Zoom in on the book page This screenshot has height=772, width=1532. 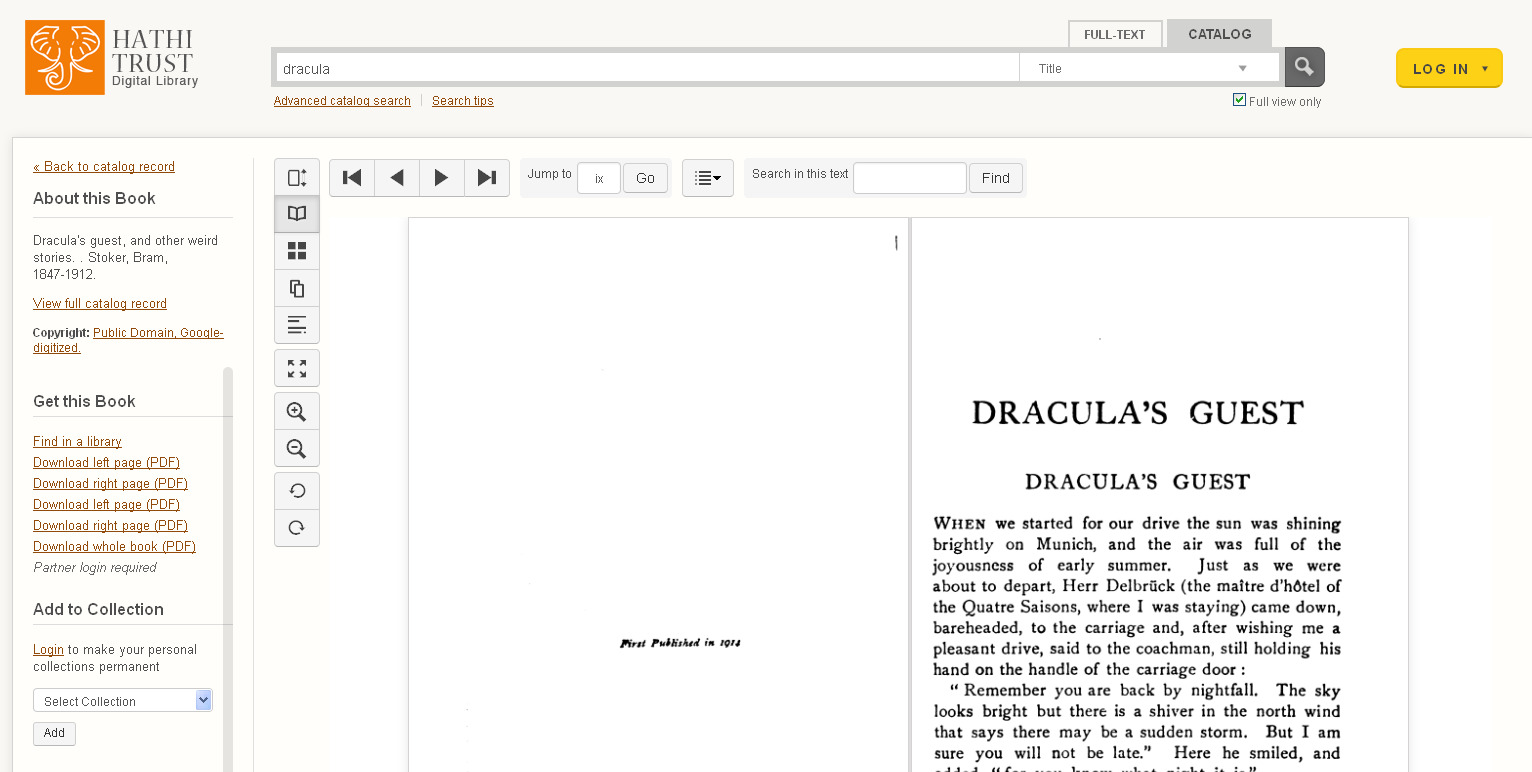click(x=297, y=412)
